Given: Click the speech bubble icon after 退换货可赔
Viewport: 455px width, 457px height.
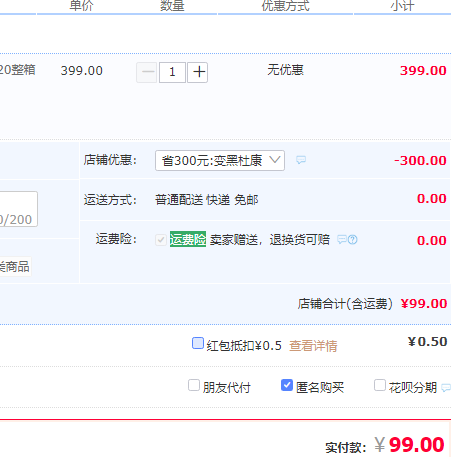Looking at the screenshot, I should tap(342, 240).
